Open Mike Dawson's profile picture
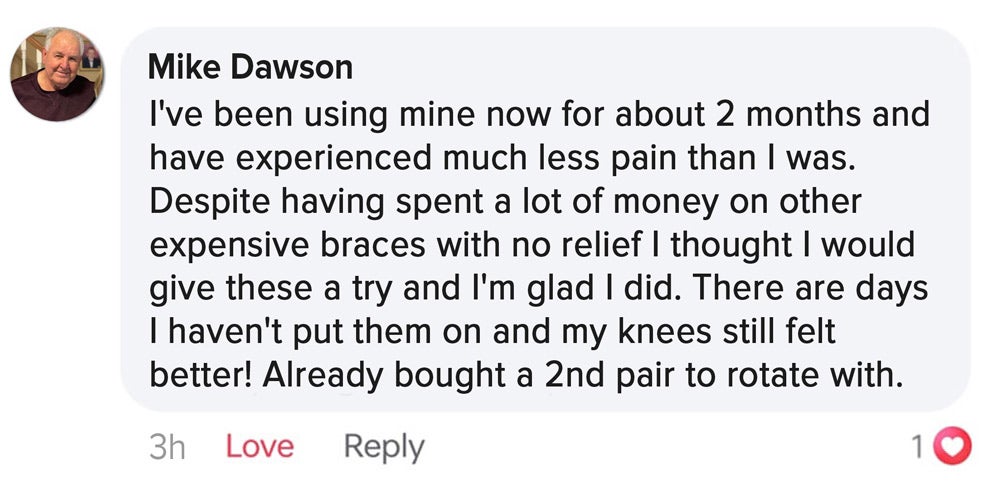The width and height of the screenshot is (1000, 496). pyautogui.click(x=57, y=74)
